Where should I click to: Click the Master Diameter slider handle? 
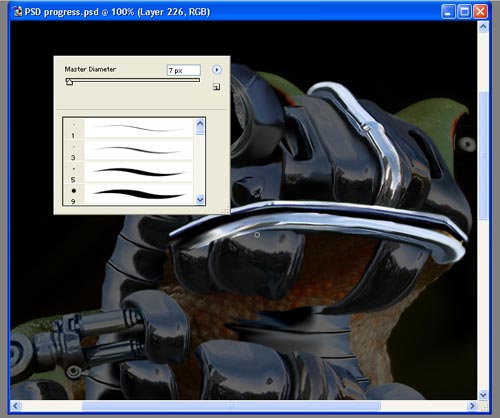point(69,82)
